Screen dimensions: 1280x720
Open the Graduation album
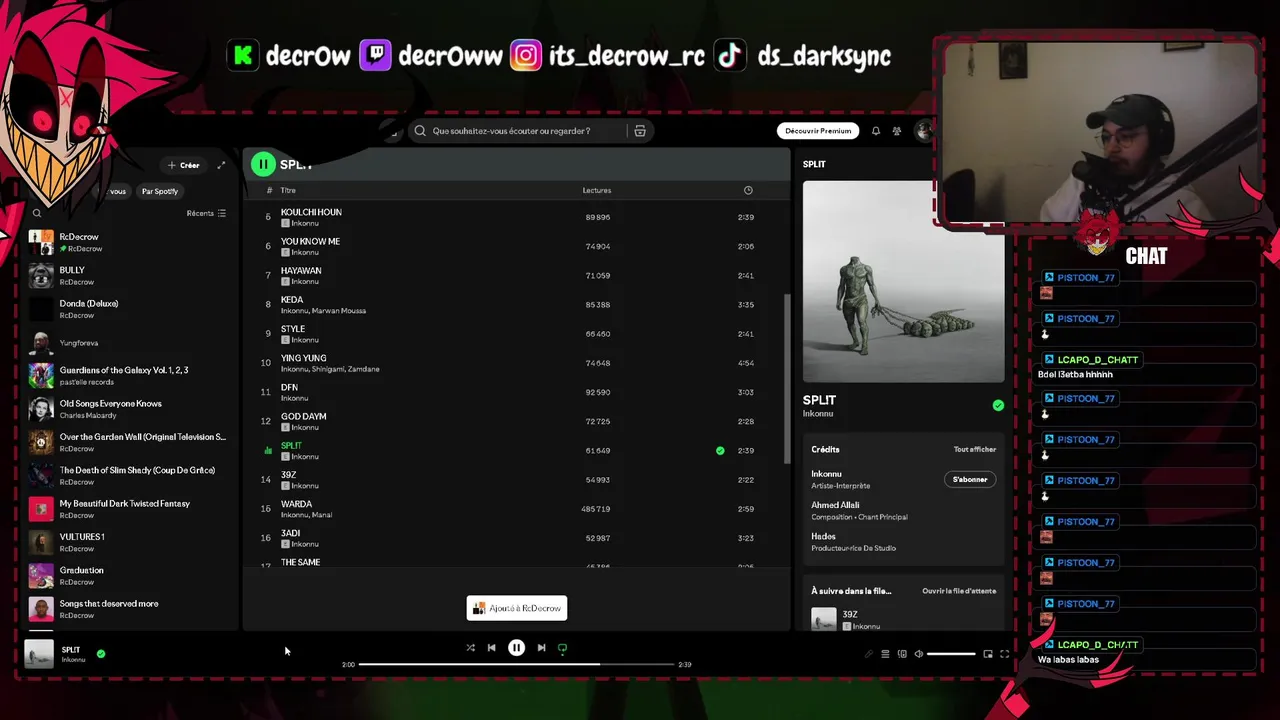point(130,576)
